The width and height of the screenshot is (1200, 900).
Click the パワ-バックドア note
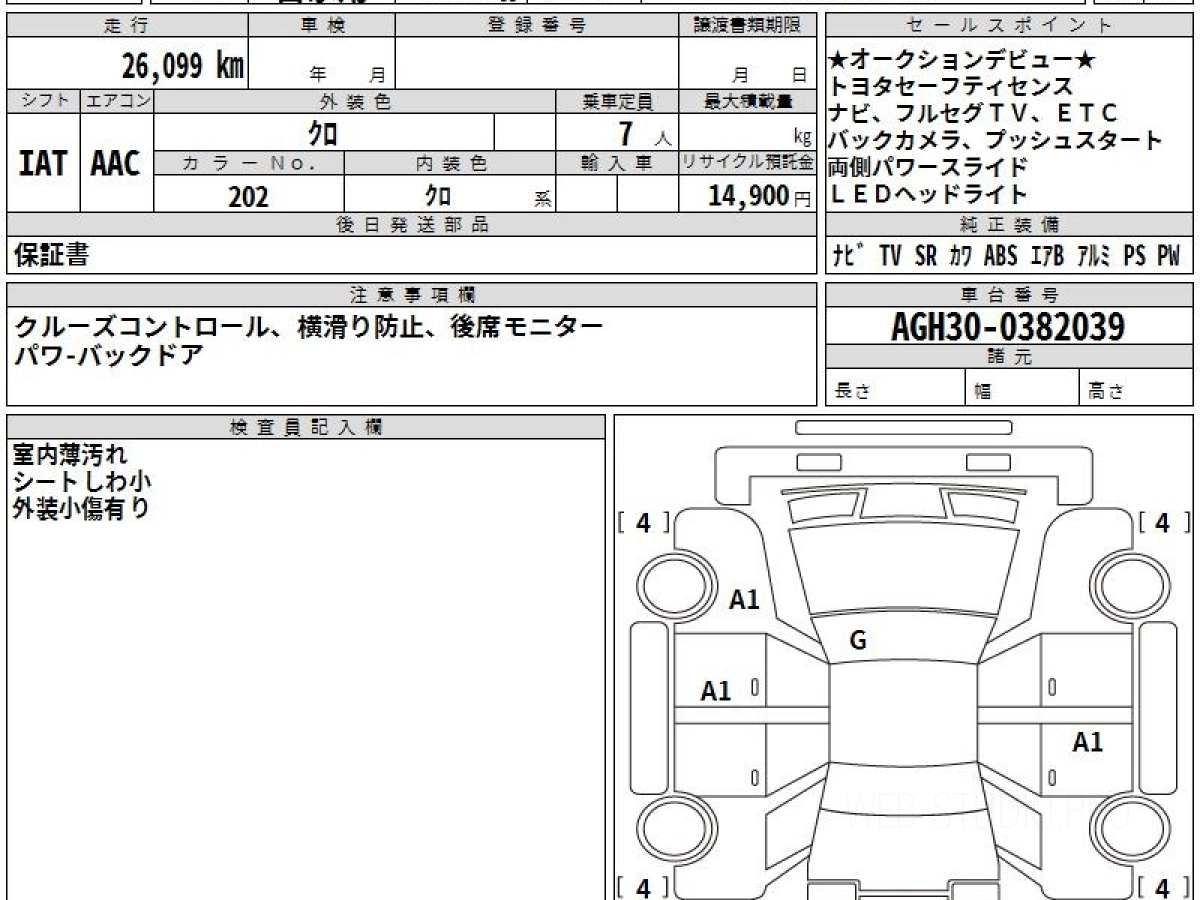108,354
